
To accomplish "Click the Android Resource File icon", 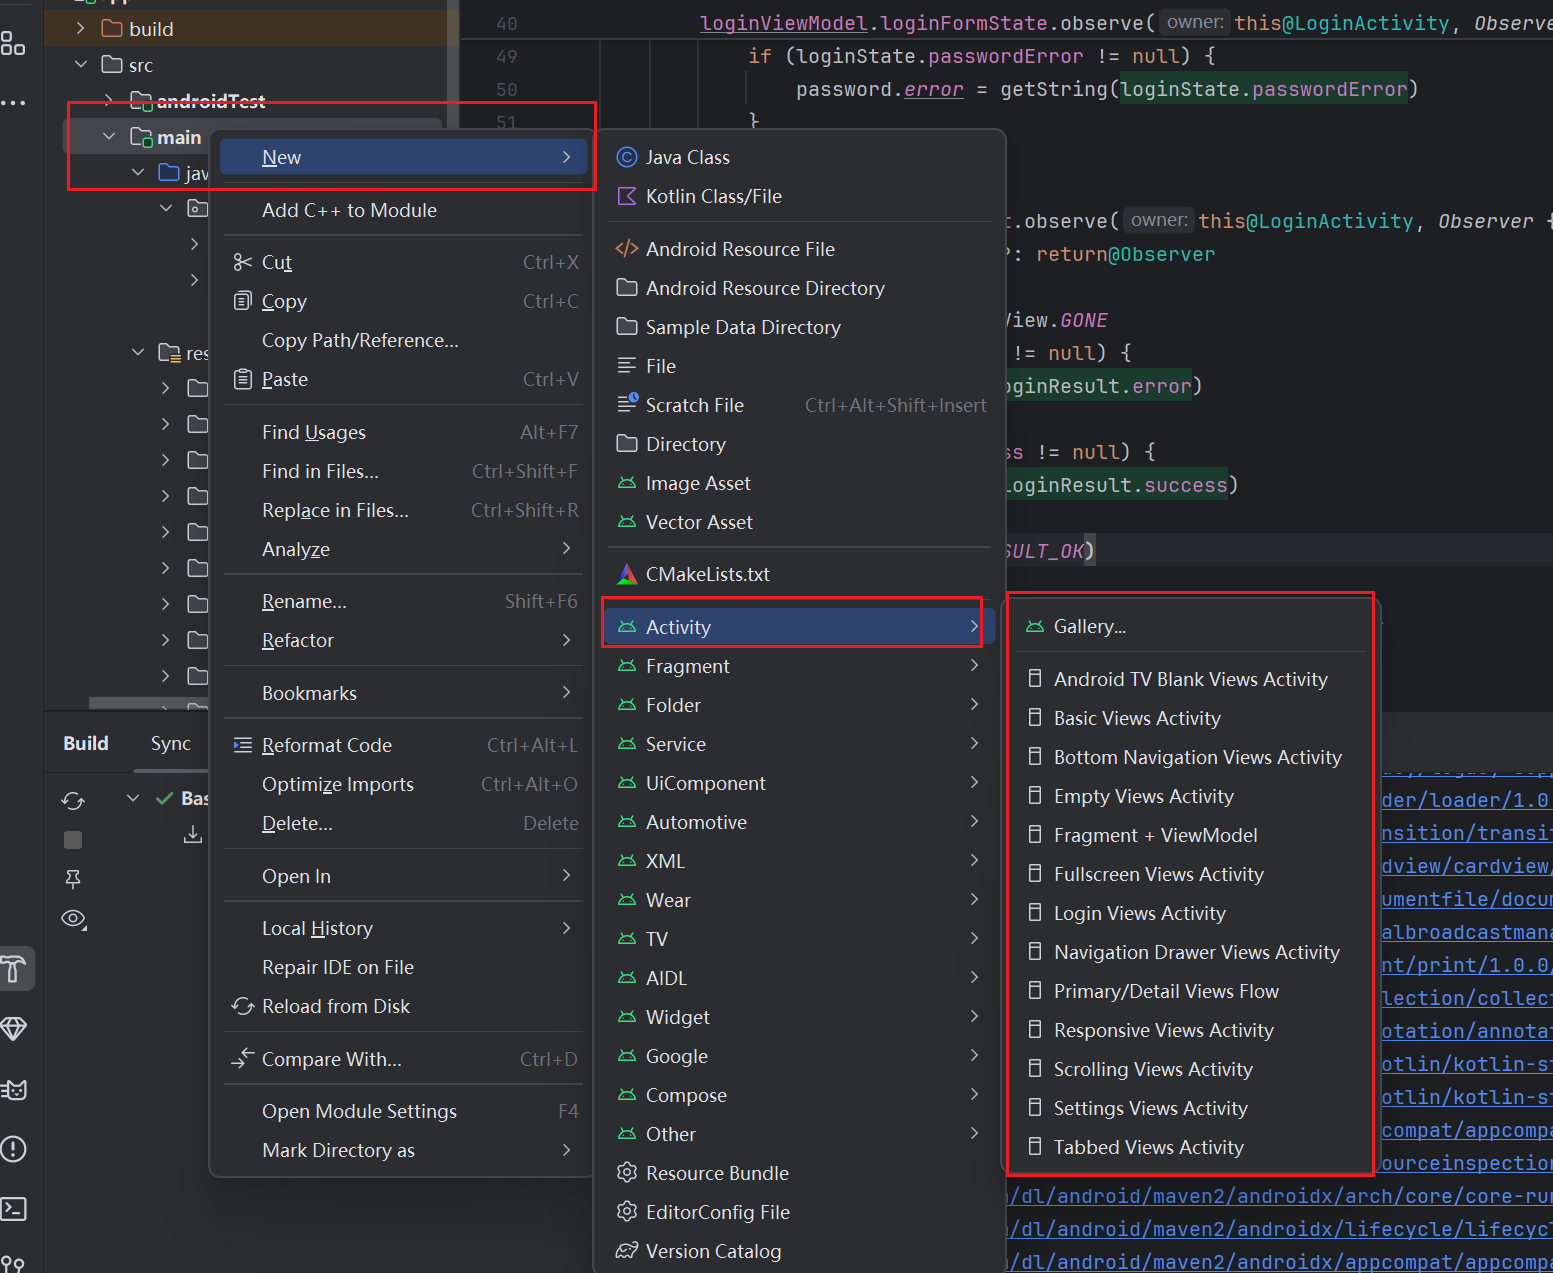I will 627,249.
